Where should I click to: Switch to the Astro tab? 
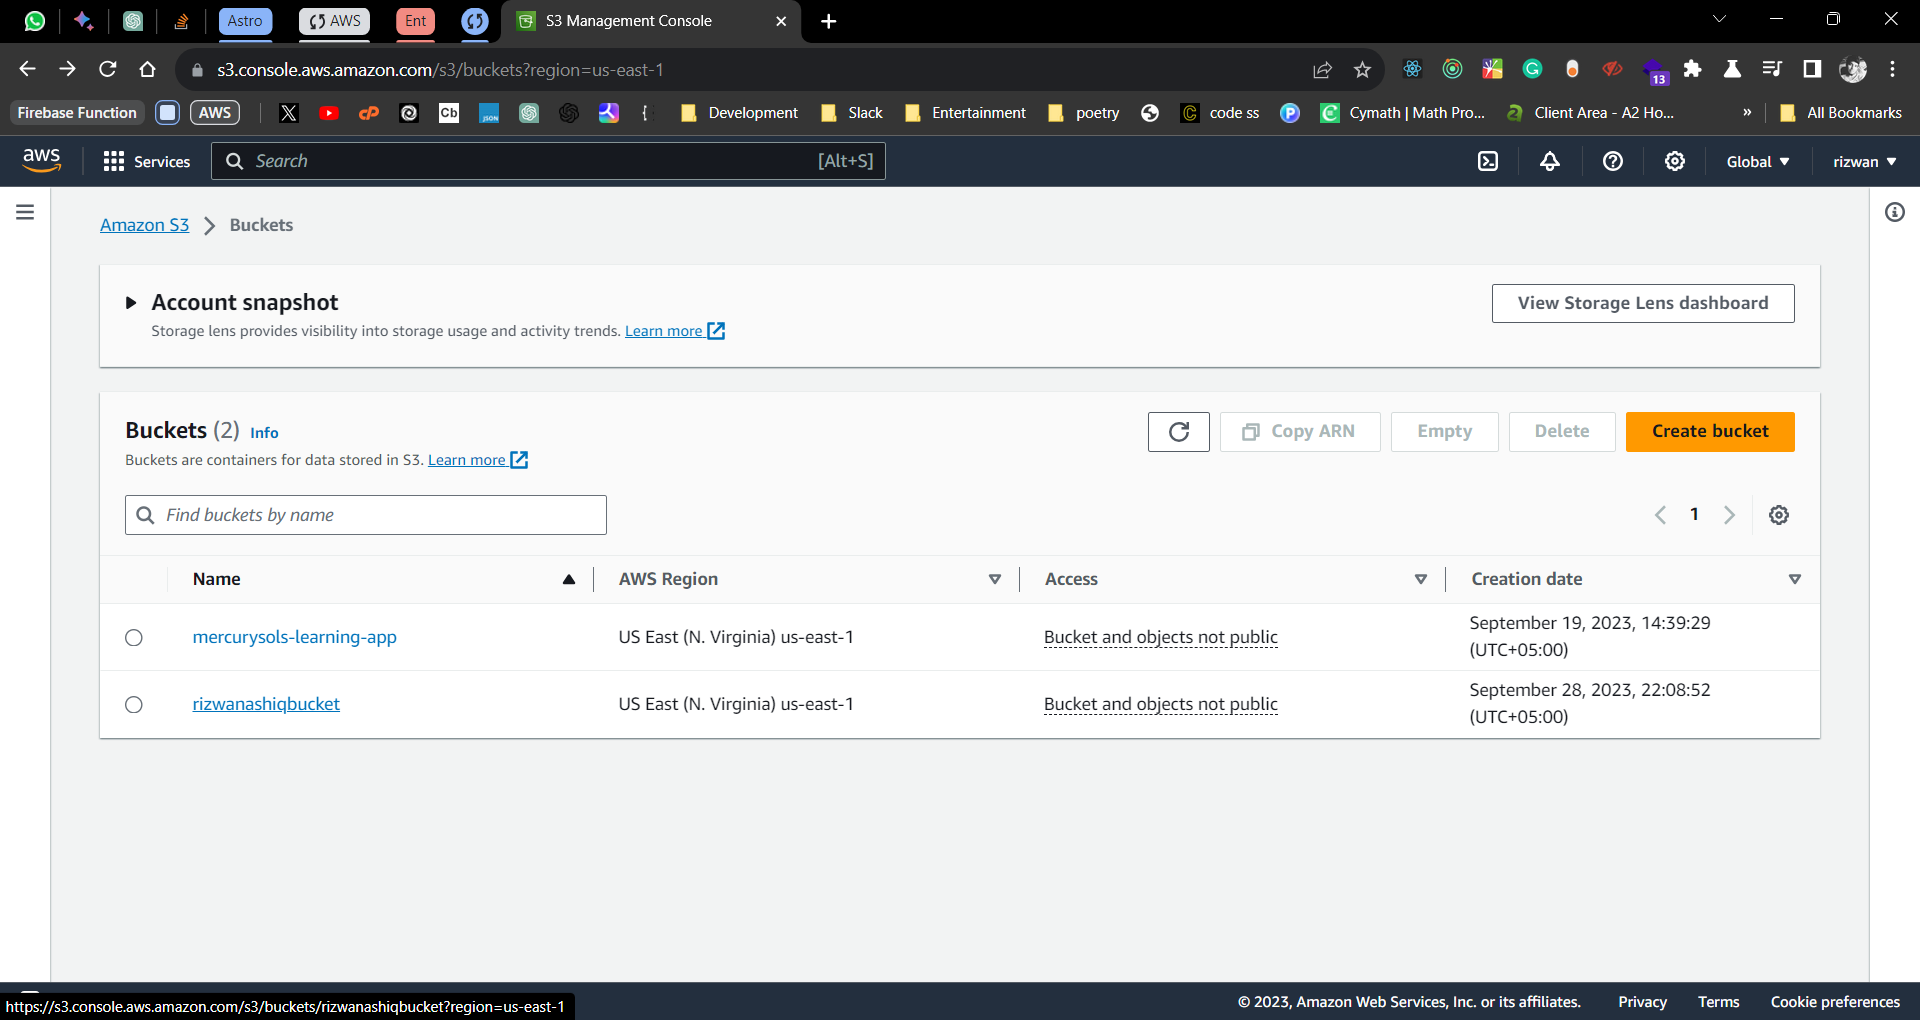point(245,21)
